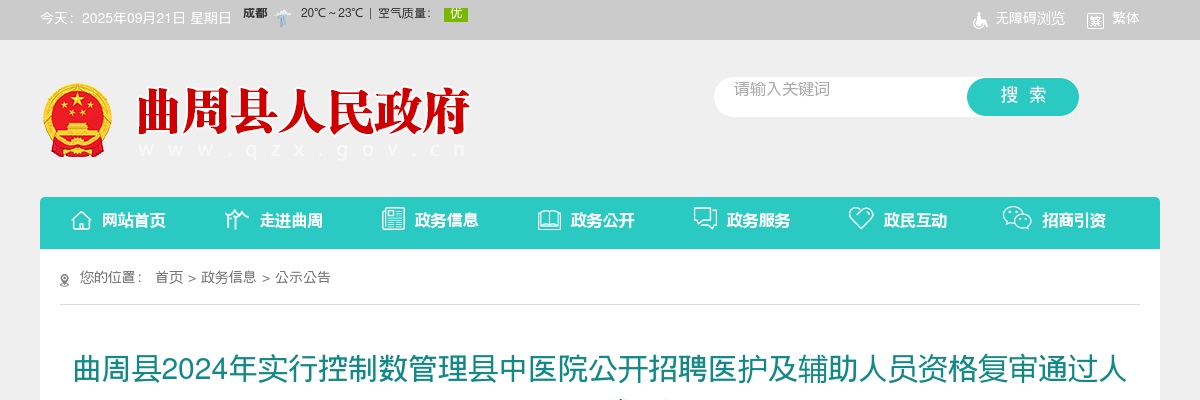The height and width of the screenshot is (400, 1200).
Task: Click the 首页 breadcrumb link
Action: pyautogui.click(x=169, y=277)
